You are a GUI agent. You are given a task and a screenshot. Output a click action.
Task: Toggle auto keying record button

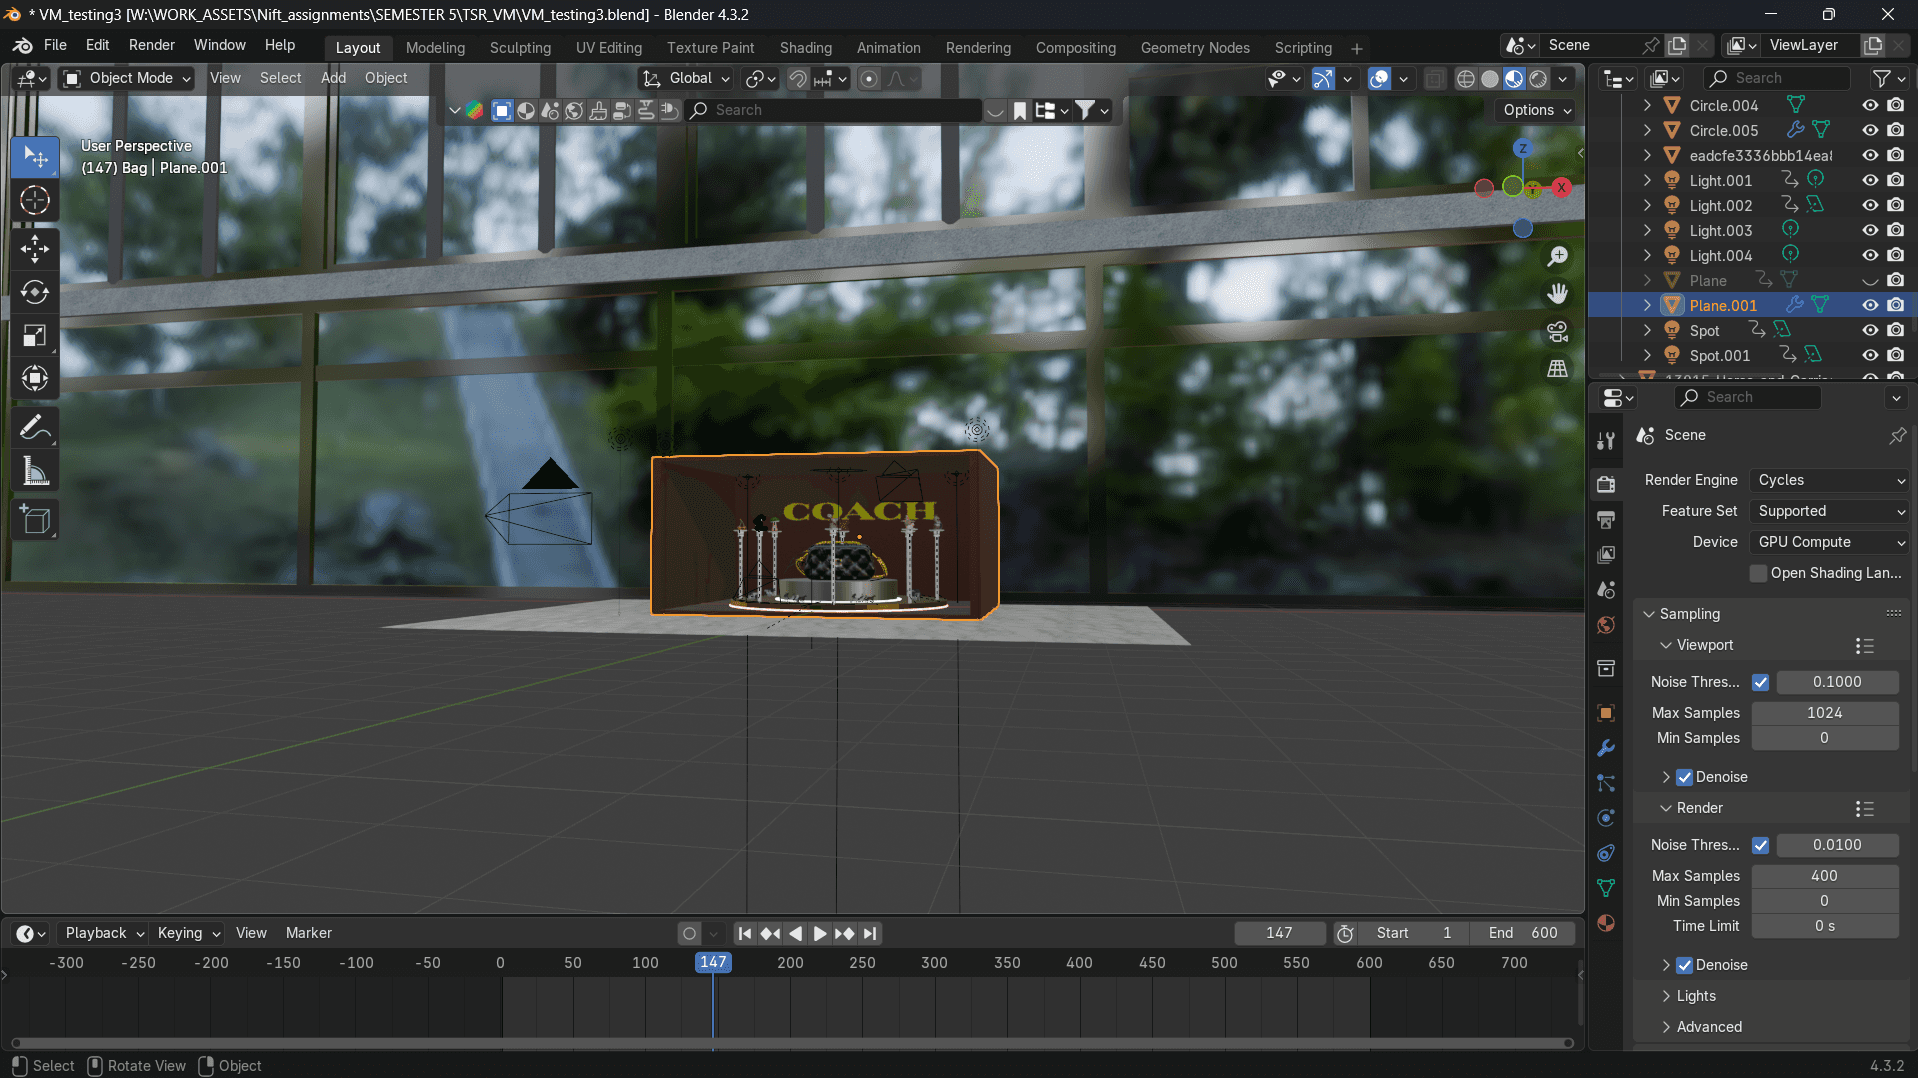click(x=689, y=933)
